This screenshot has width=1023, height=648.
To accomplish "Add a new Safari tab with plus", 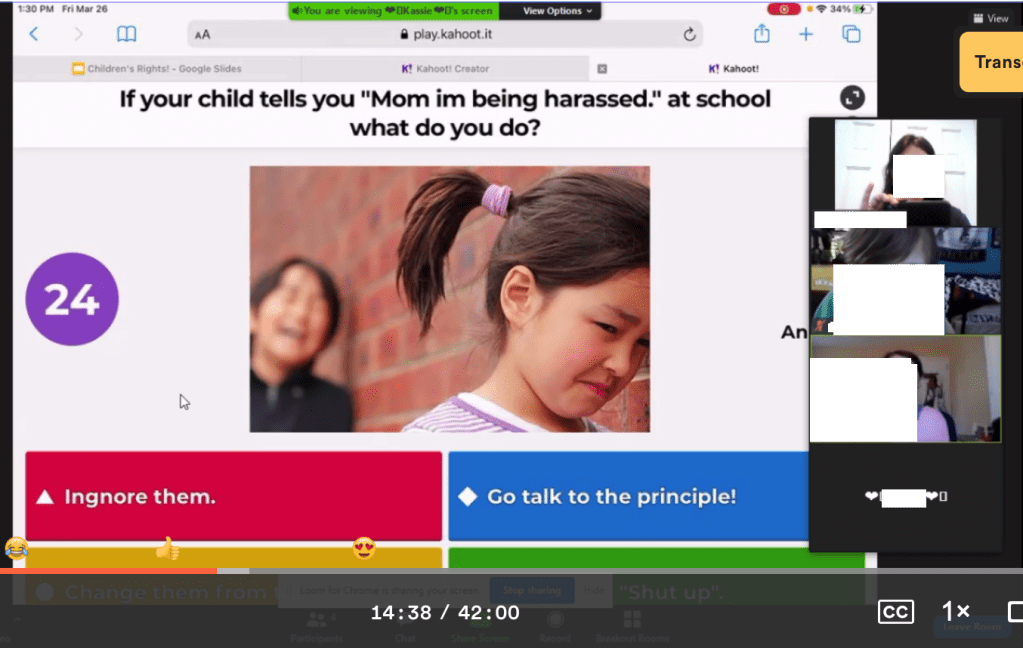I will coord(806,34).
